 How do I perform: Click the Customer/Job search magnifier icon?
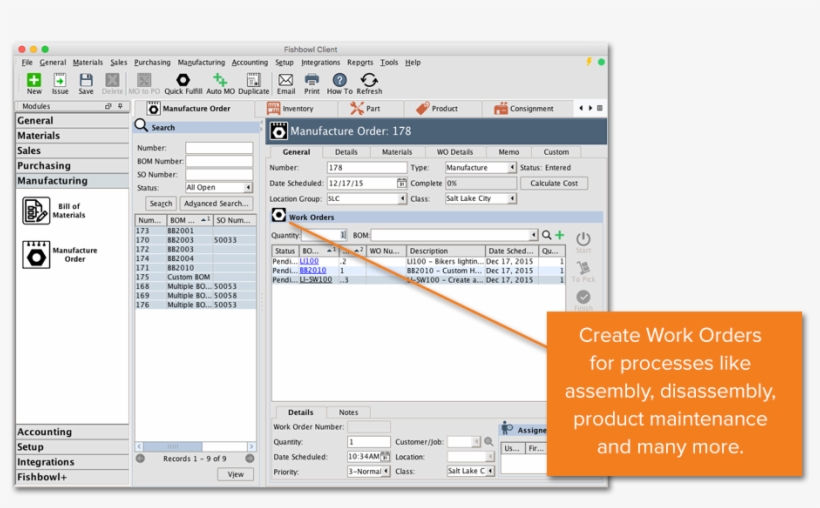tap(488, 442)
